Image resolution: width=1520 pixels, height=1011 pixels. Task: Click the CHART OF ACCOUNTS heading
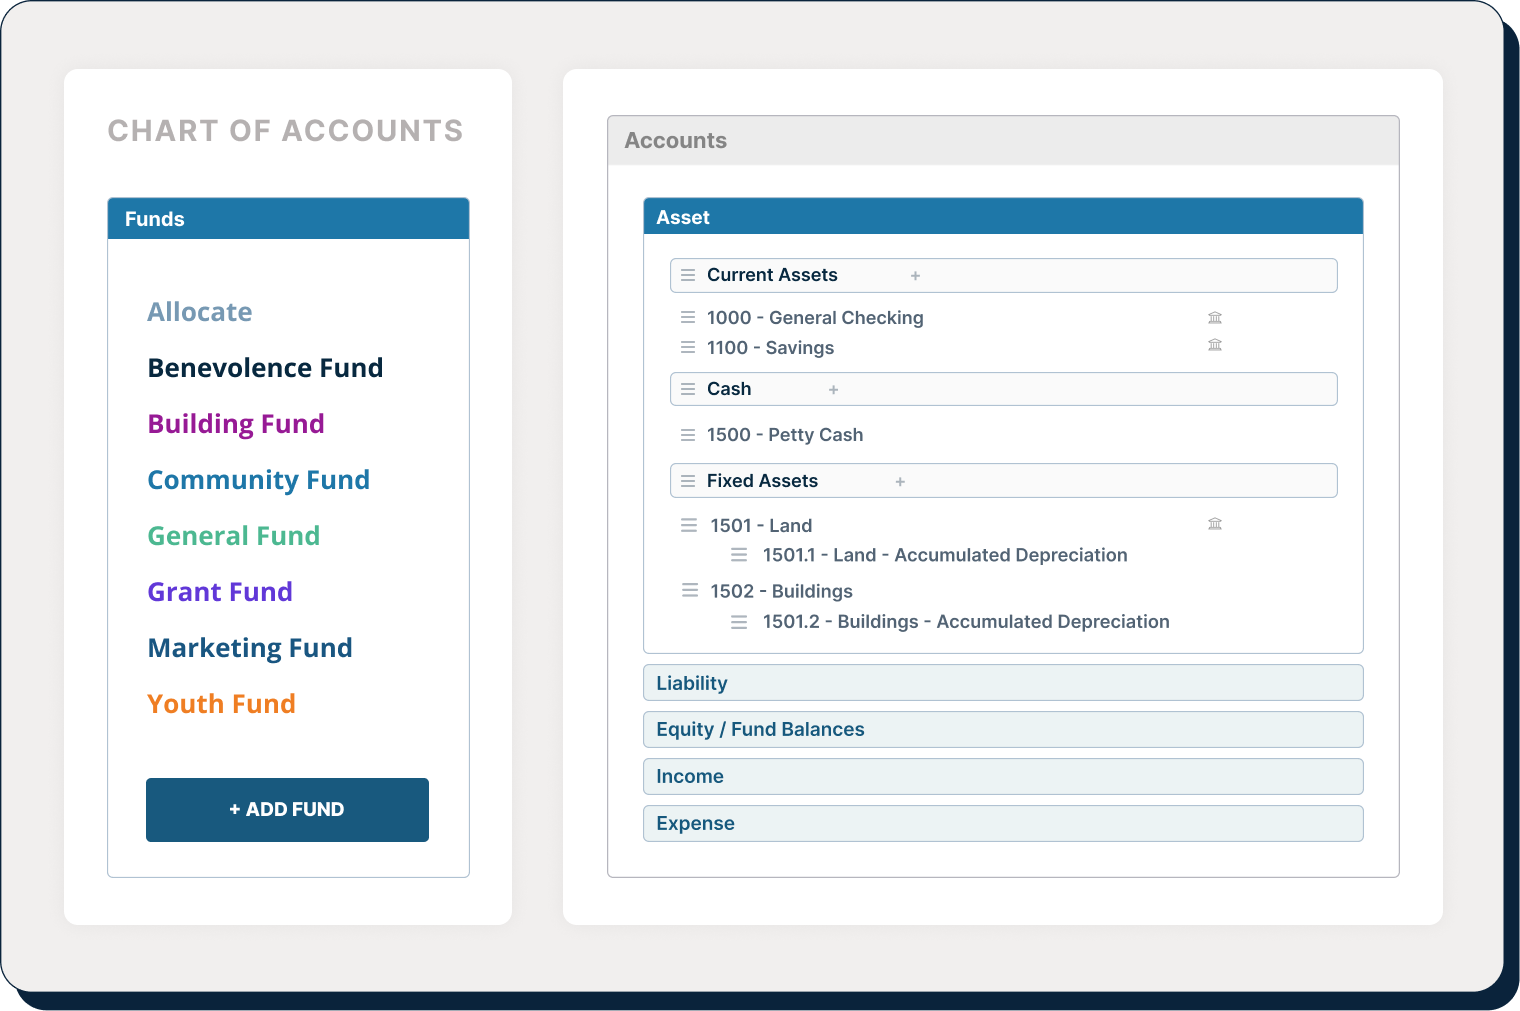(286, 131)
